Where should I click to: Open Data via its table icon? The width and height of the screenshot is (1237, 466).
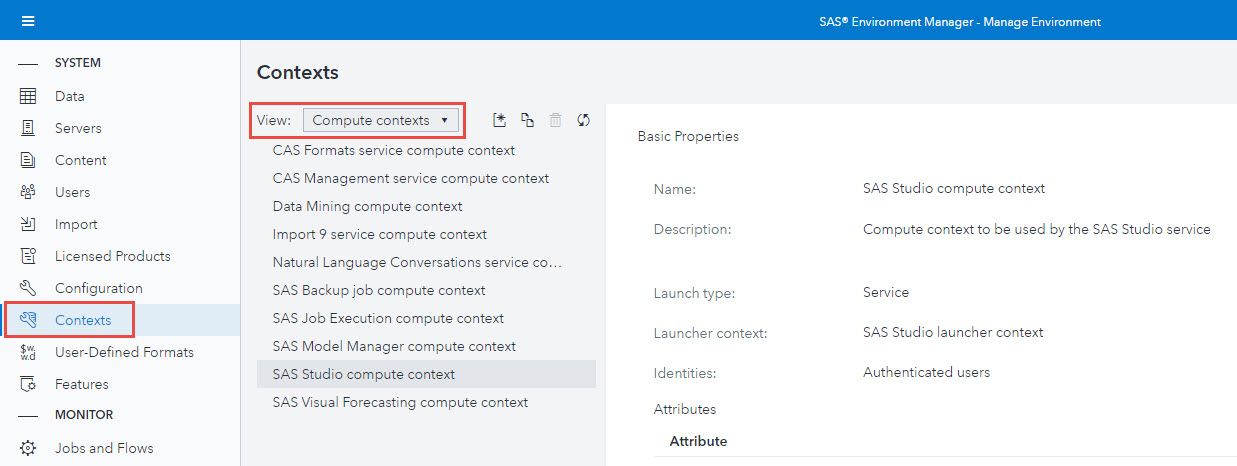click(x=28, y=96)
